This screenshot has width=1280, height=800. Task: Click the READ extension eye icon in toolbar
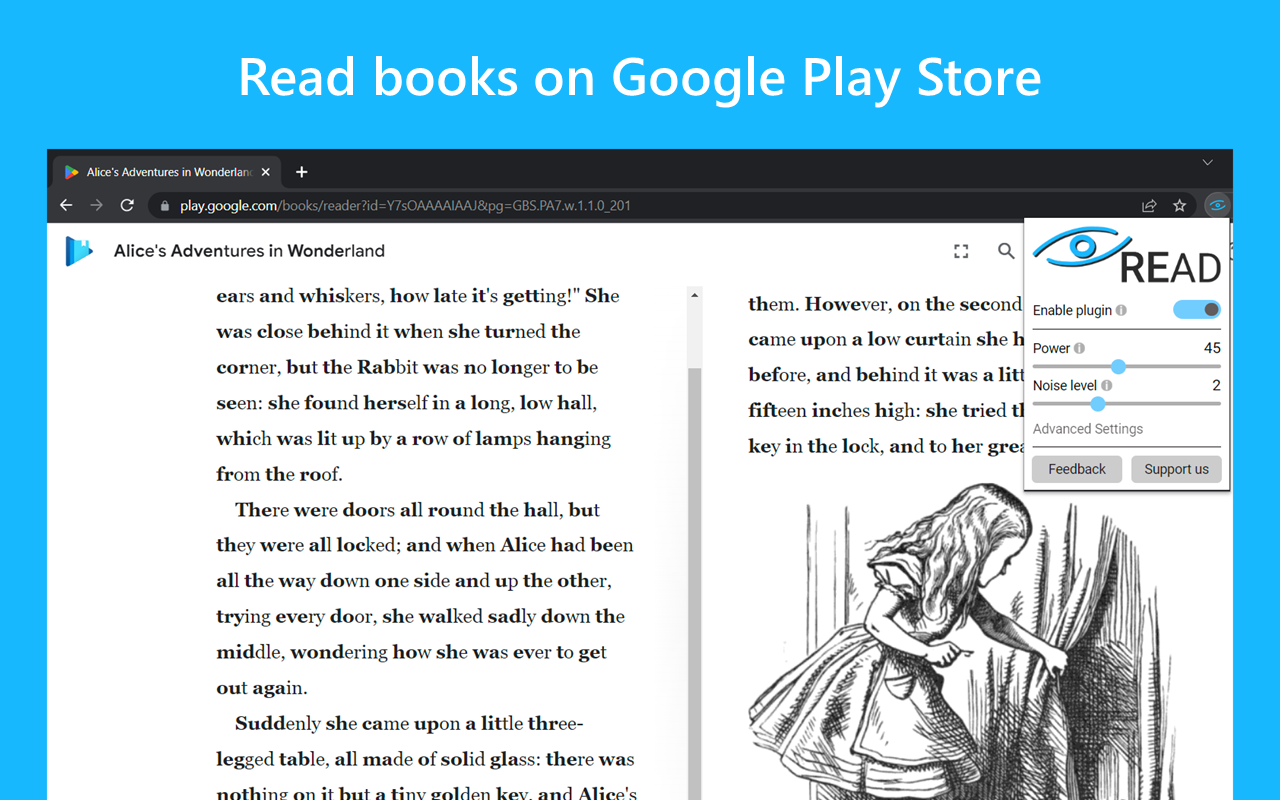(x=1217, y=205)
